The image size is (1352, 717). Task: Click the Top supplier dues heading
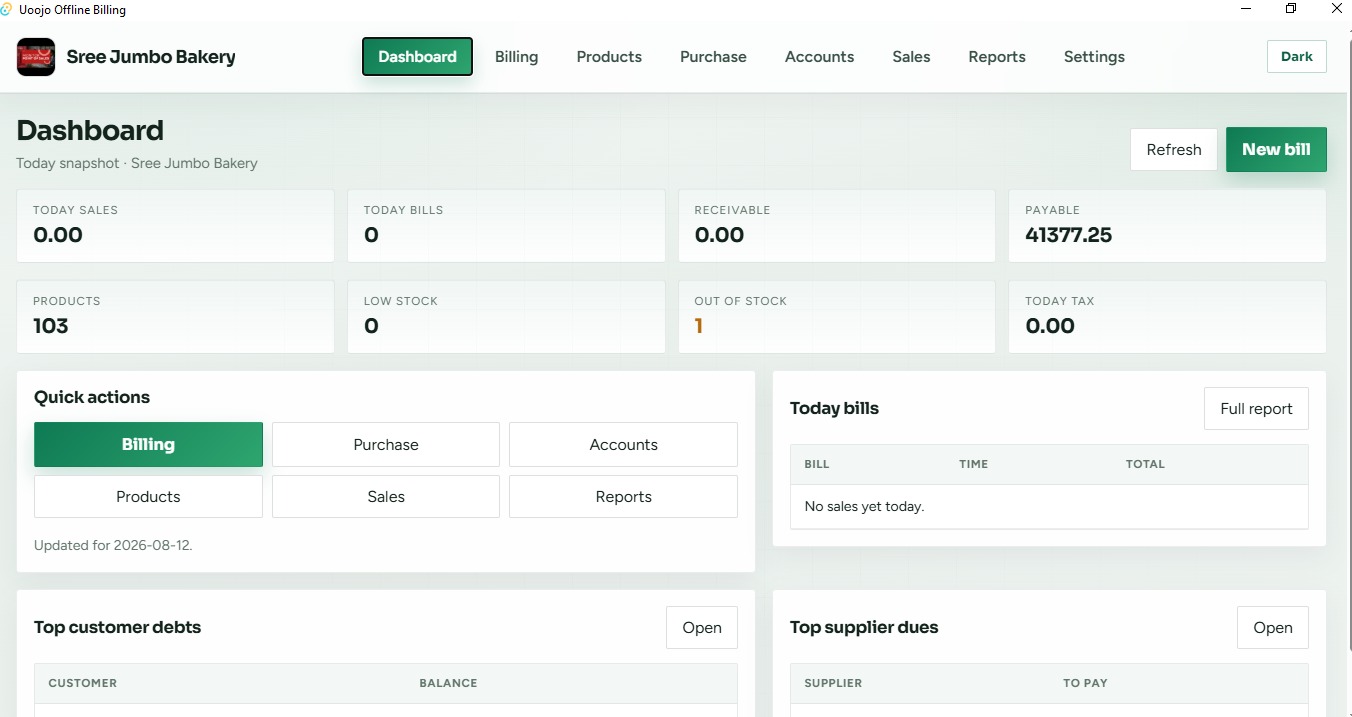click(864, 628)
